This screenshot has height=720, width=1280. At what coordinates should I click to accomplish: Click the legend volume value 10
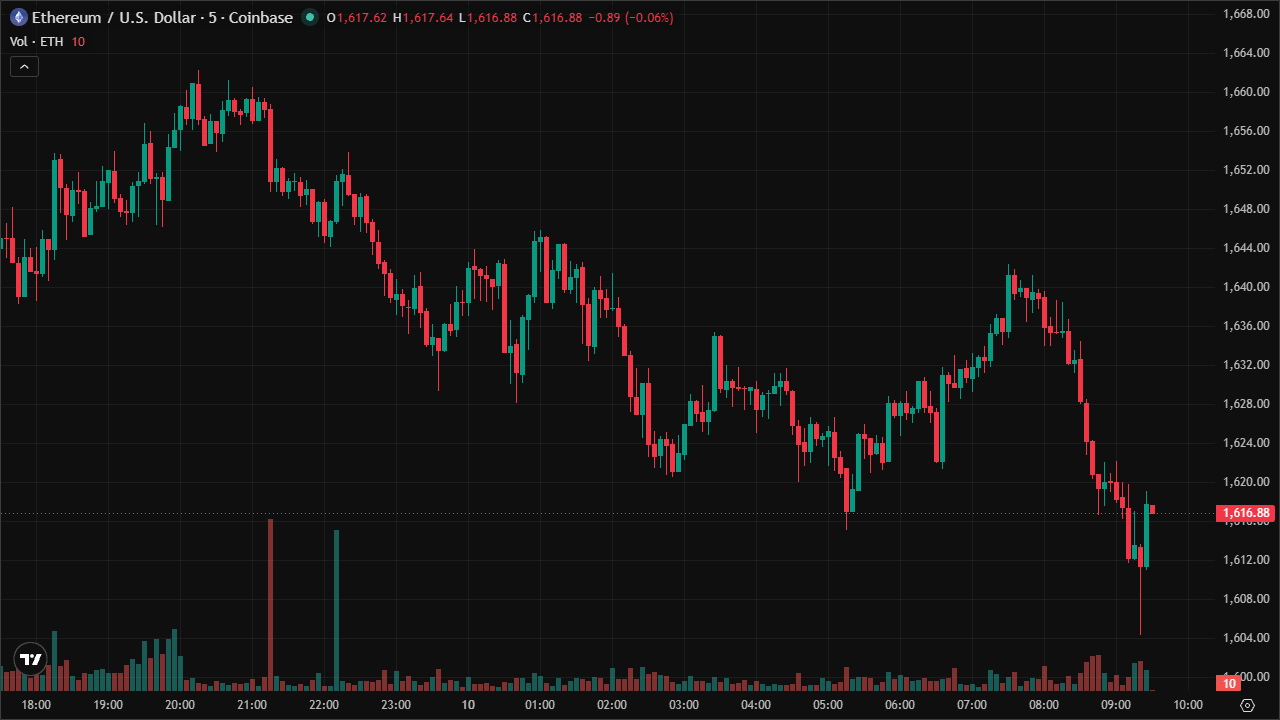[78, 41]
